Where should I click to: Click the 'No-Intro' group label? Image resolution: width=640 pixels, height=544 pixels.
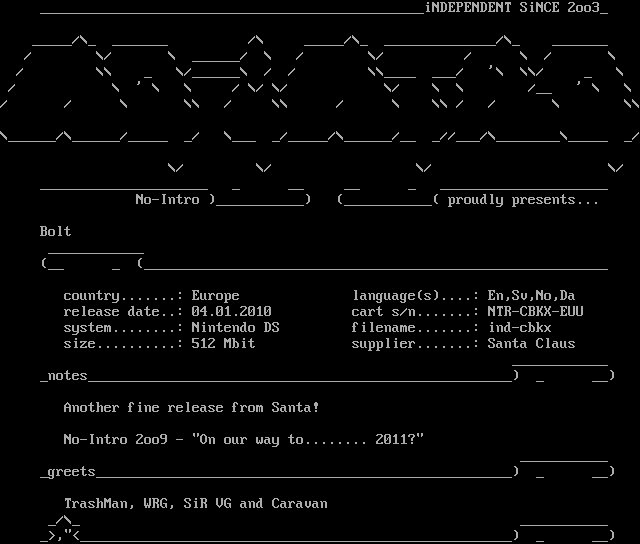click(167, 200)
